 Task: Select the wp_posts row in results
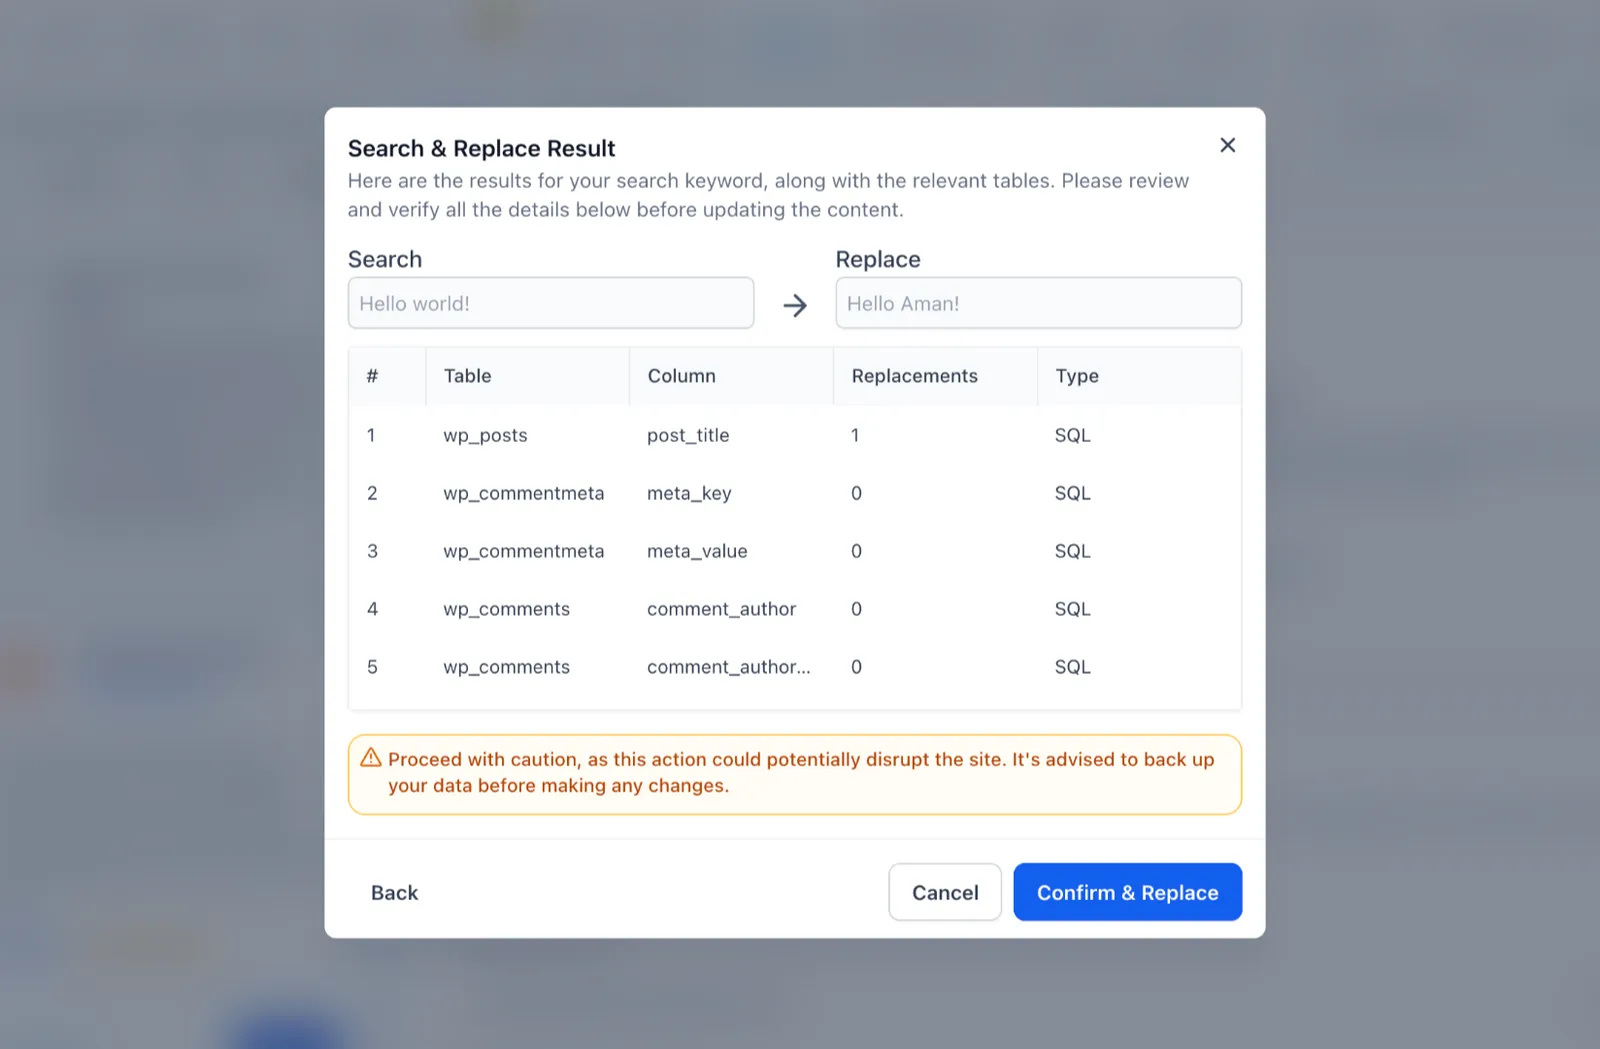[795, 435]
